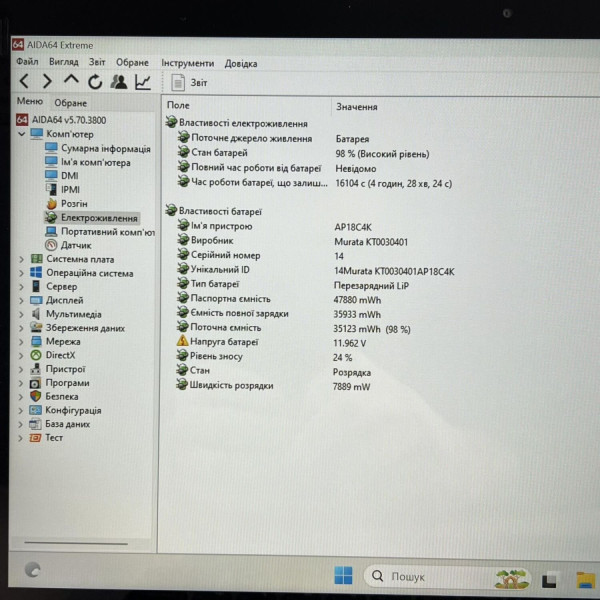
Task: Select the IPMI tree item
Action: (x=63, y=189)
